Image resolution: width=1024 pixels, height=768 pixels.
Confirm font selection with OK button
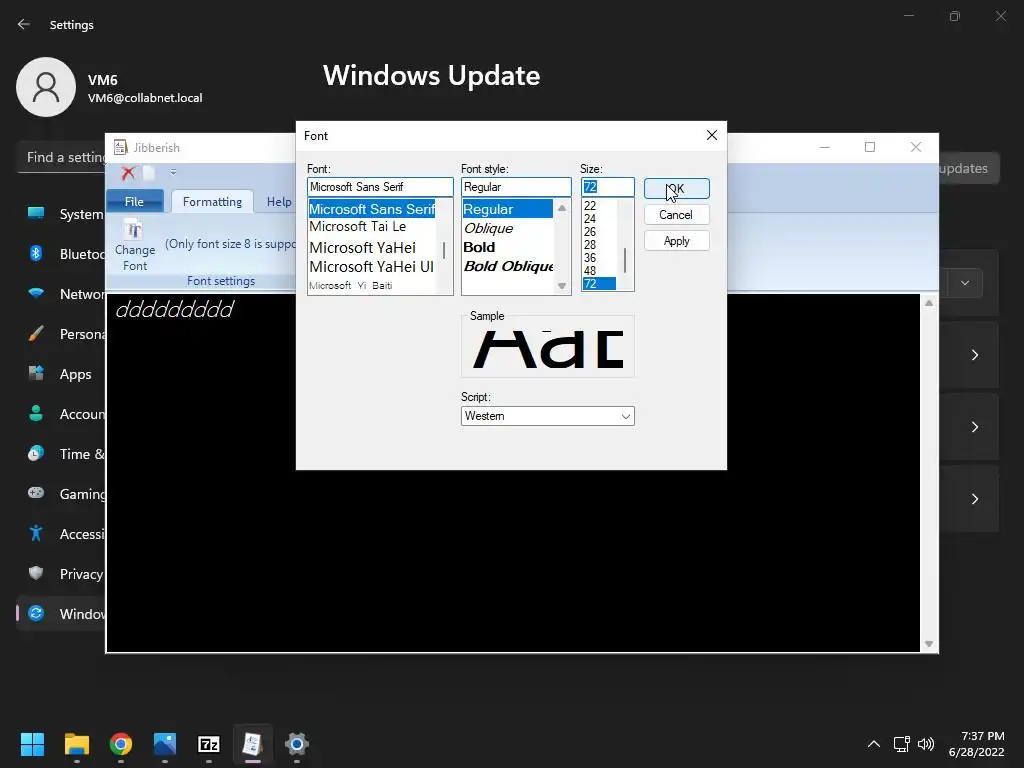click(x=677, y=189)
